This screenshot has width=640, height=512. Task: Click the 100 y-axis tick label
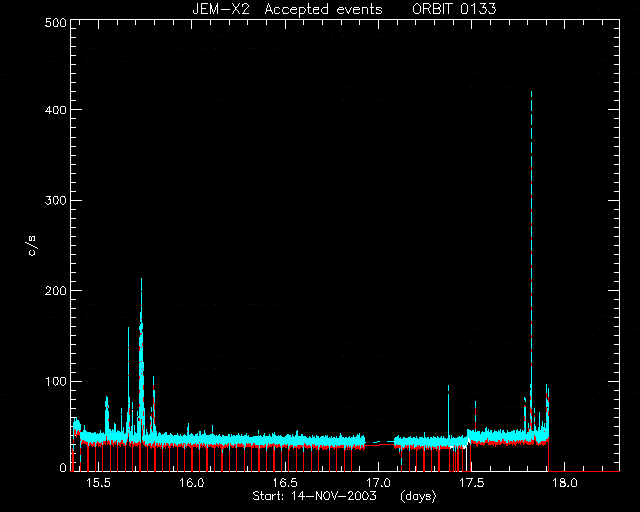click(55, 381)
